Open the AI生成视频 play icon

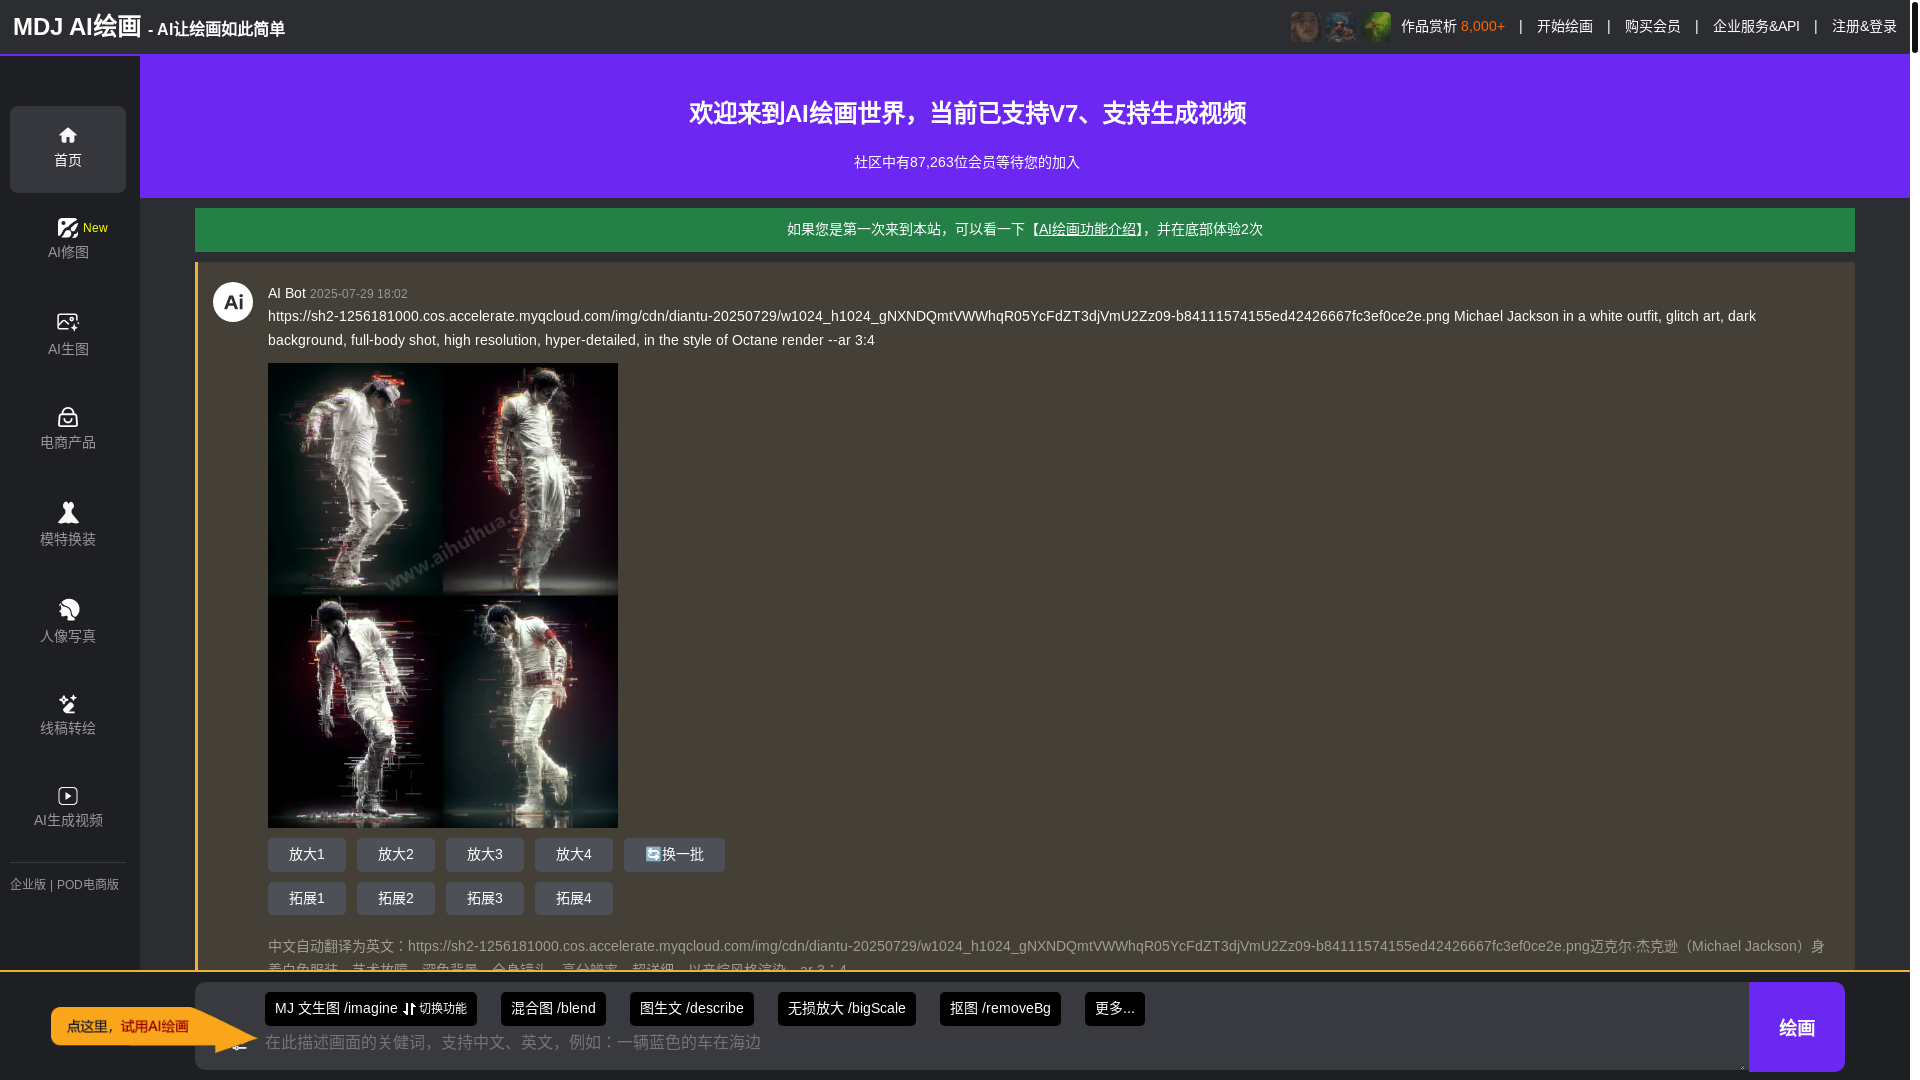[68, 796]
